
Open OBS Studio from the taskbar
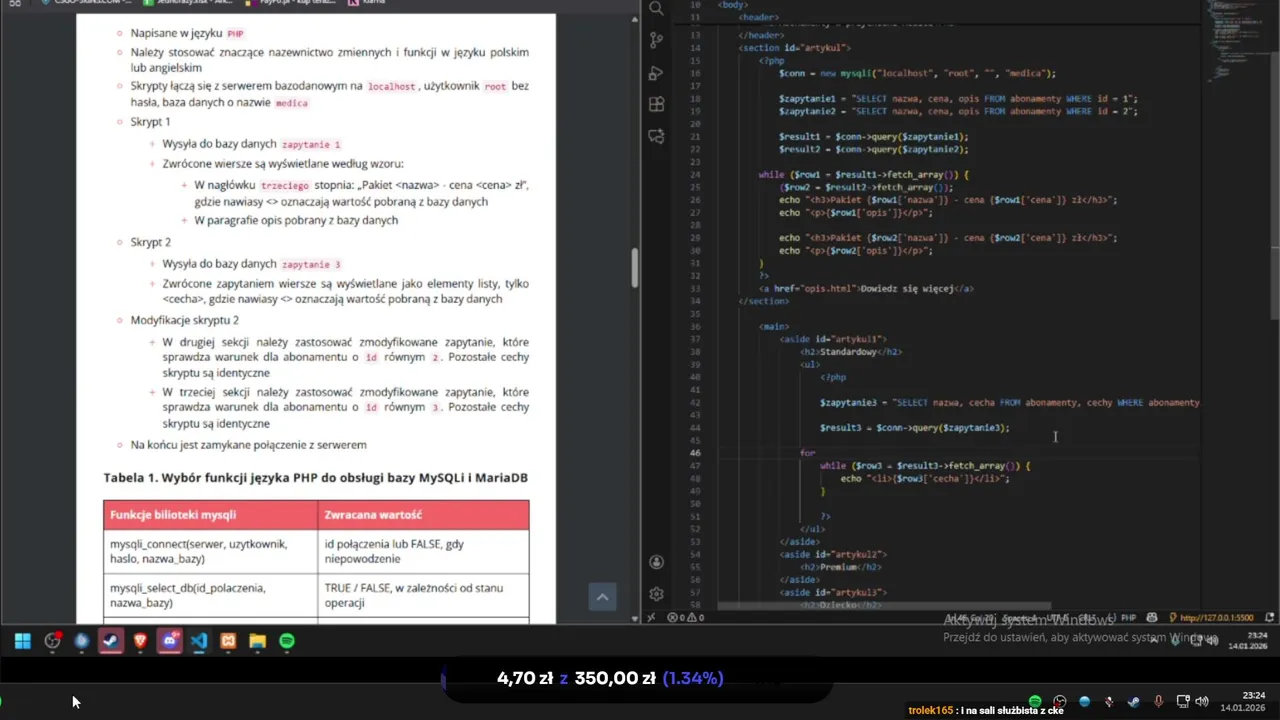pos(52,641)
